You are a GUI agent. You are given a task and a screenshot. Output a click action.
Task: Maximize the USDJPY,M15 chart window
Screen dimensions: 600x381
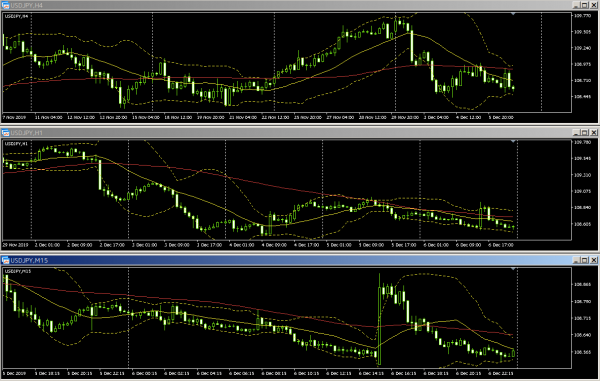click(585, 260)
